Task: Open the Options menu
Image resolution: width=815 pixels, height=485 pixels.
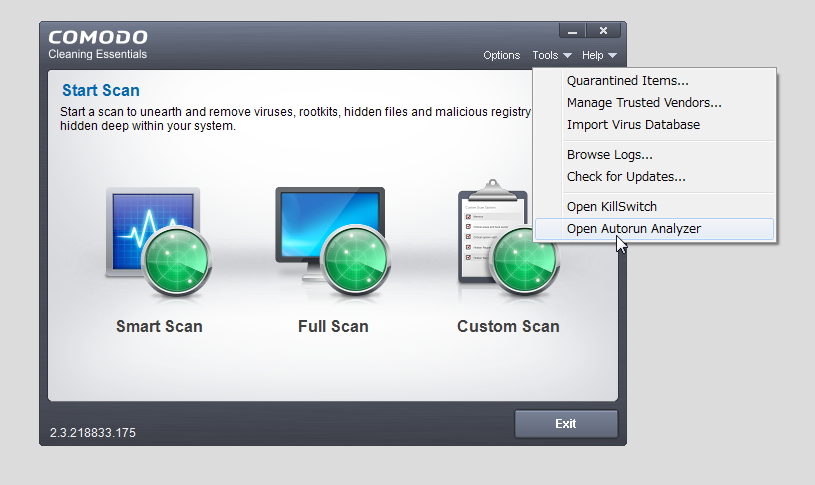Action: click(501, 55)
